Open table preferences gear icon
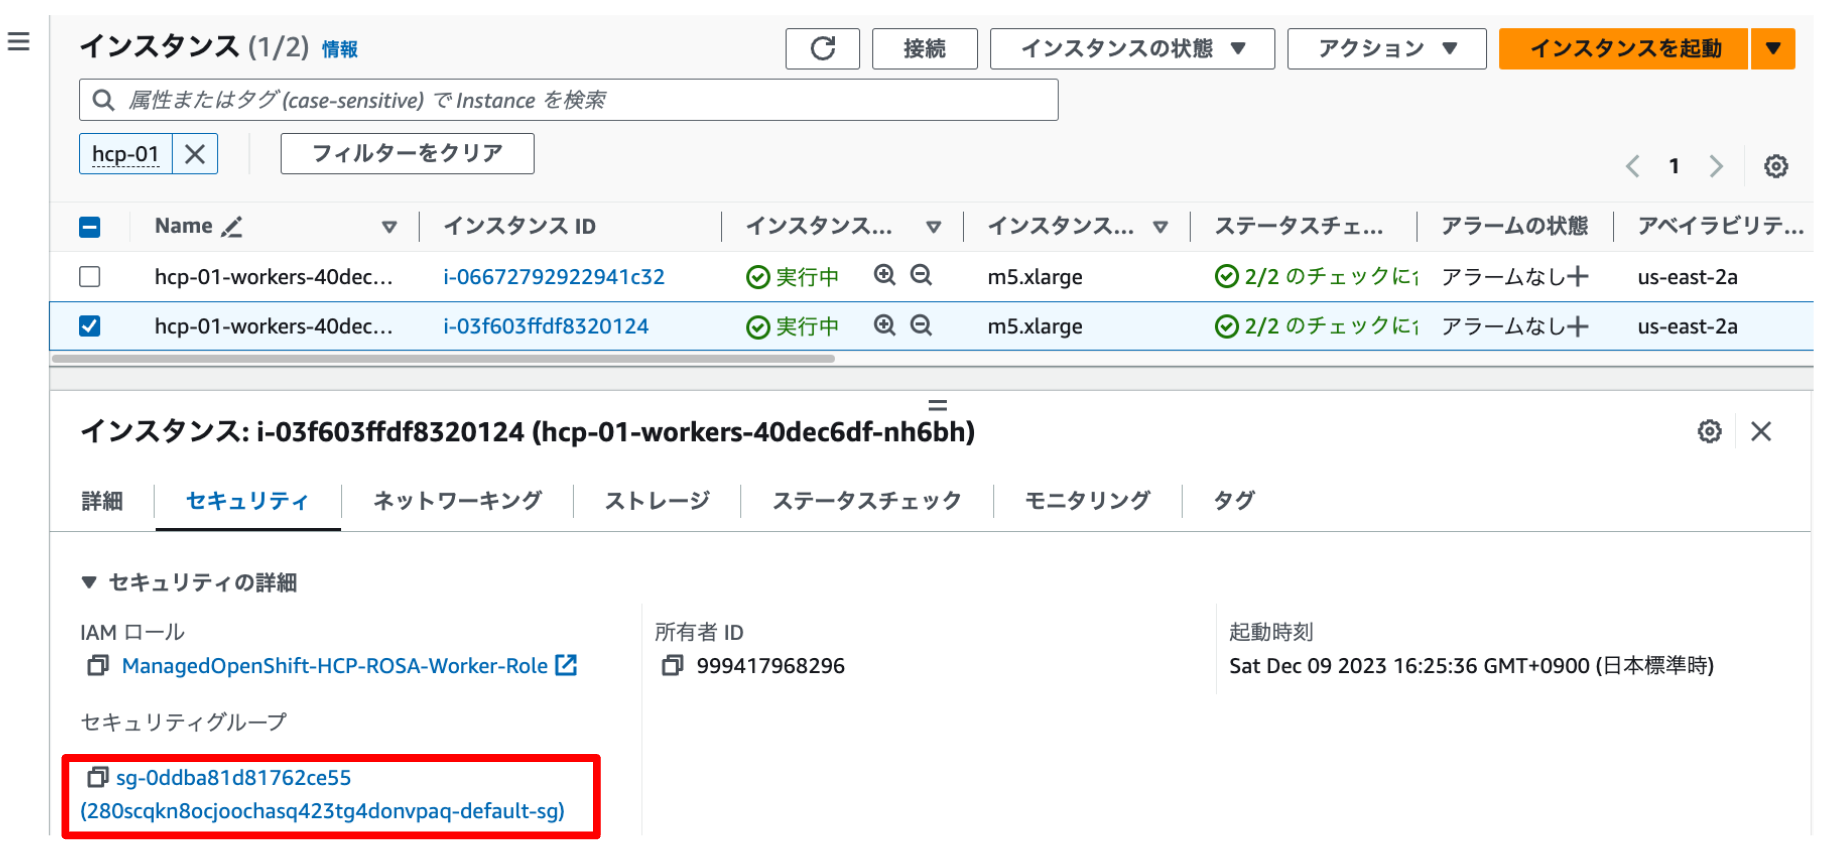 pyautogui.click(x=1776, y=166)
